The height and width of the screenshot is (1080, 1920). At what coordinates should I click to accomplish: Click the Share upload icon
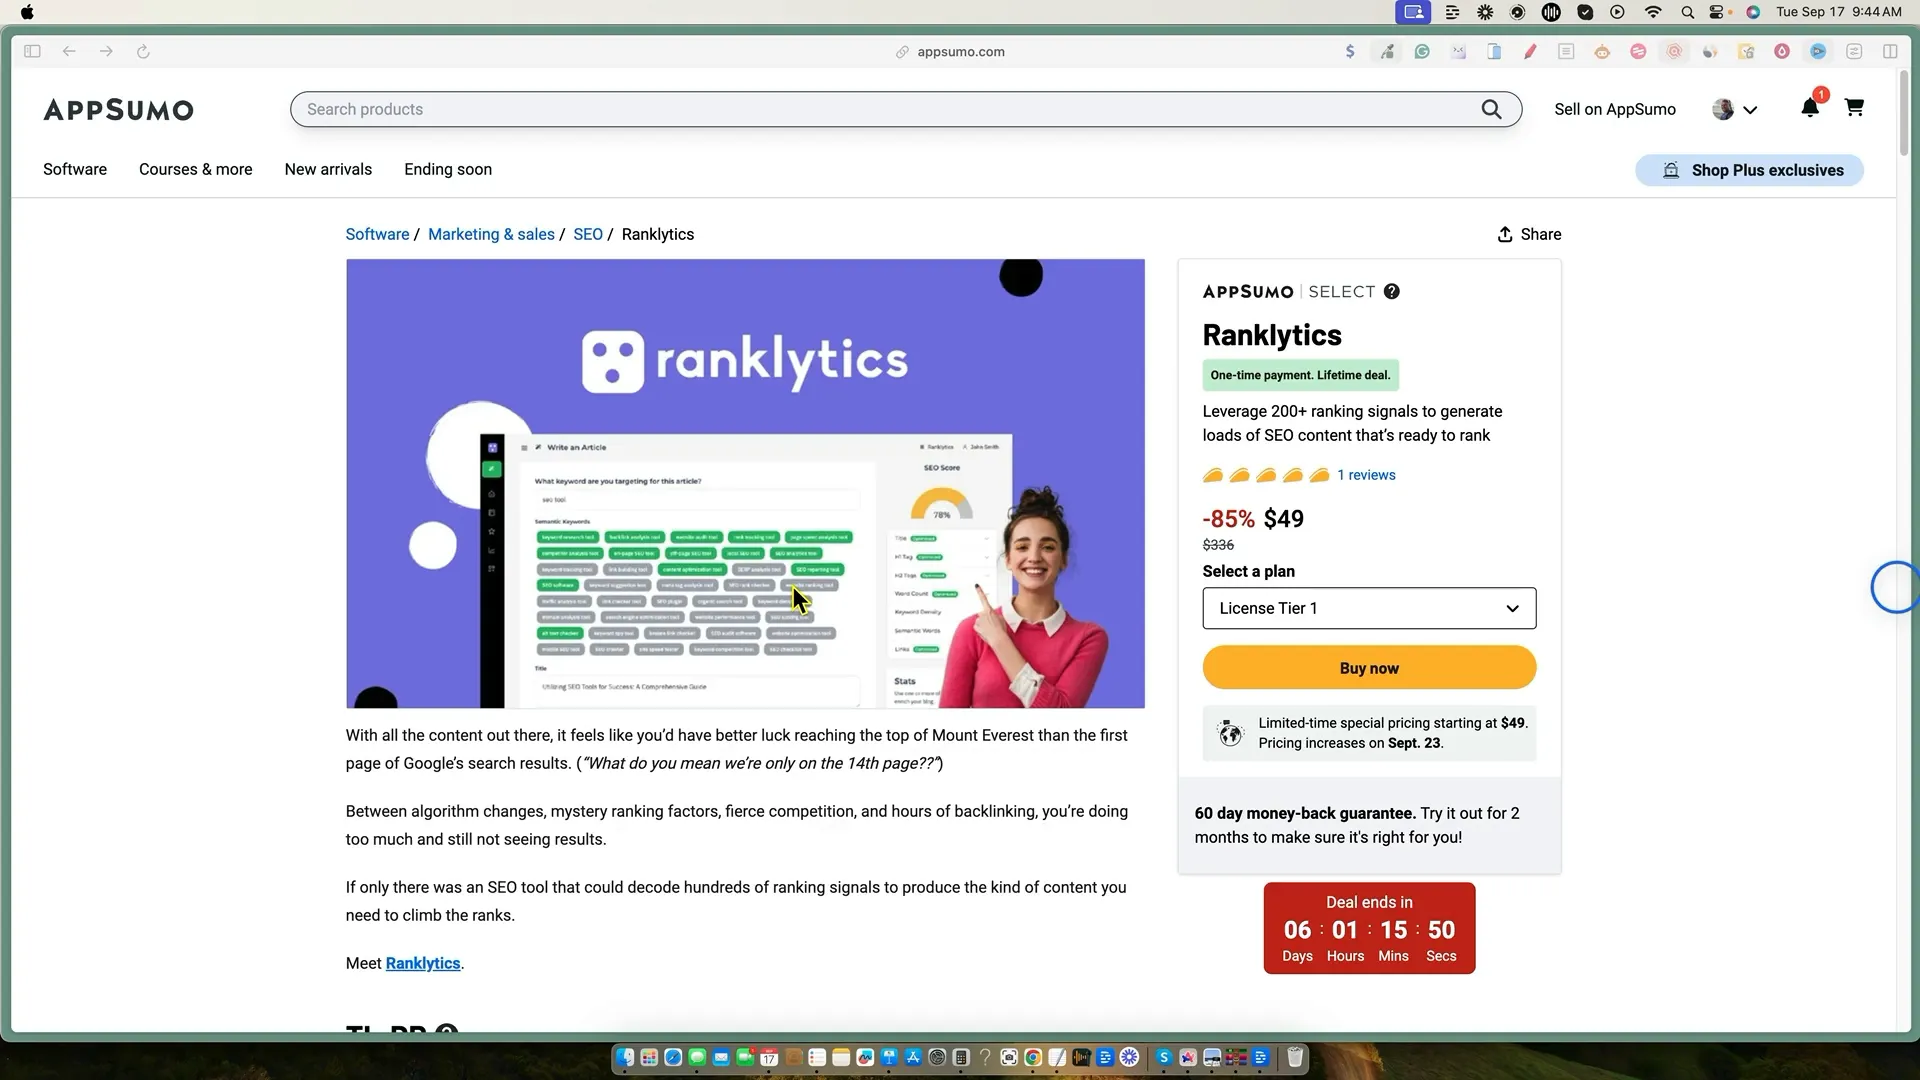tap(1505, 234)
